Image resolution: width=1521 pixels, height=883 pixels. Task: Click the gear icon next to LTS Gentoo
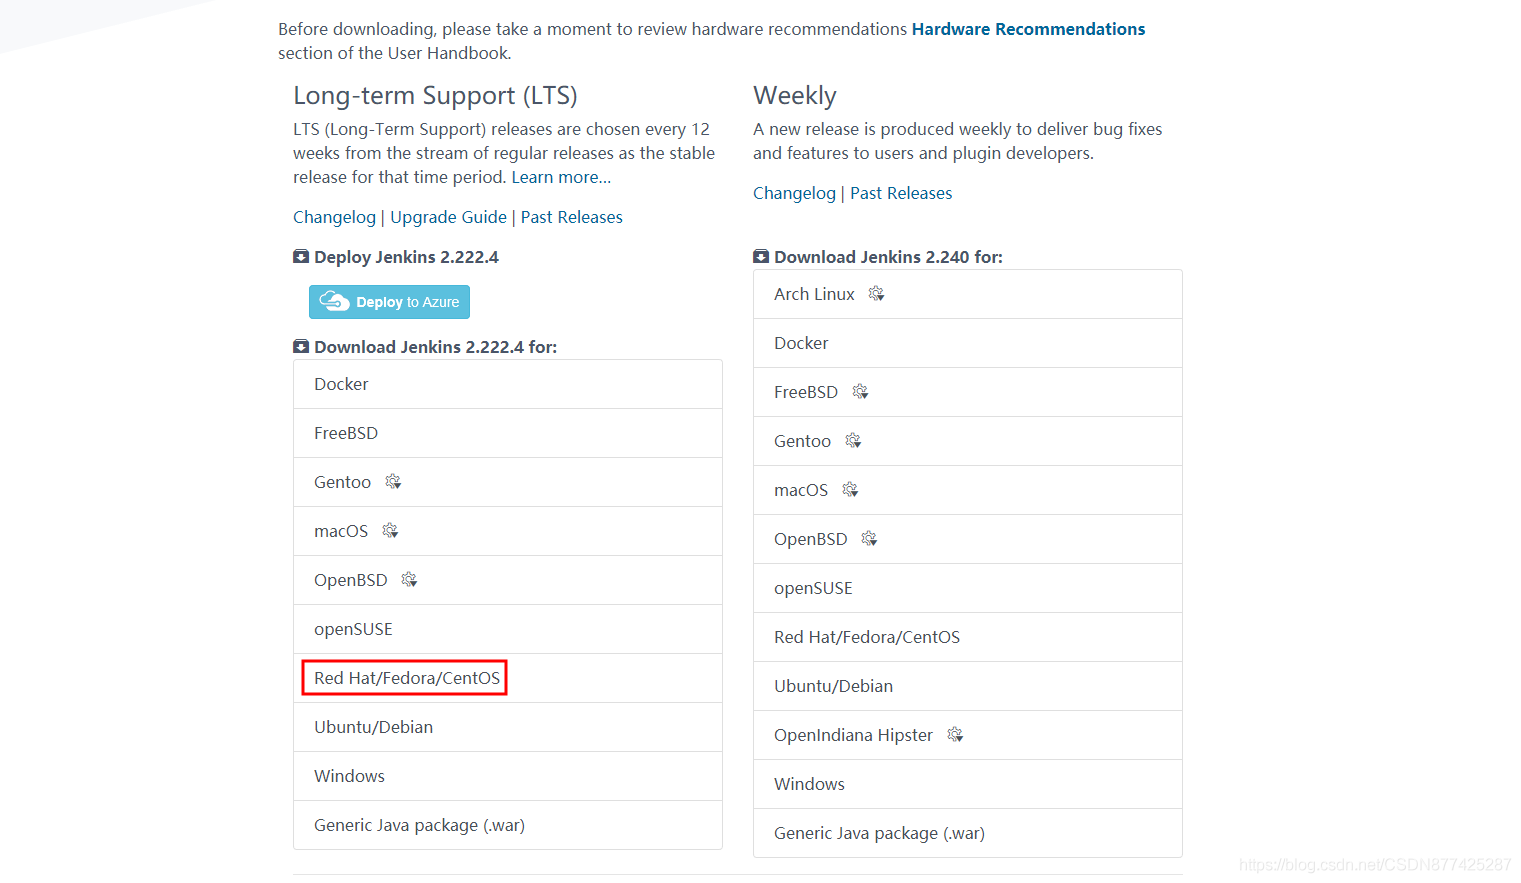pyautogui.click(x=393, y=482)
